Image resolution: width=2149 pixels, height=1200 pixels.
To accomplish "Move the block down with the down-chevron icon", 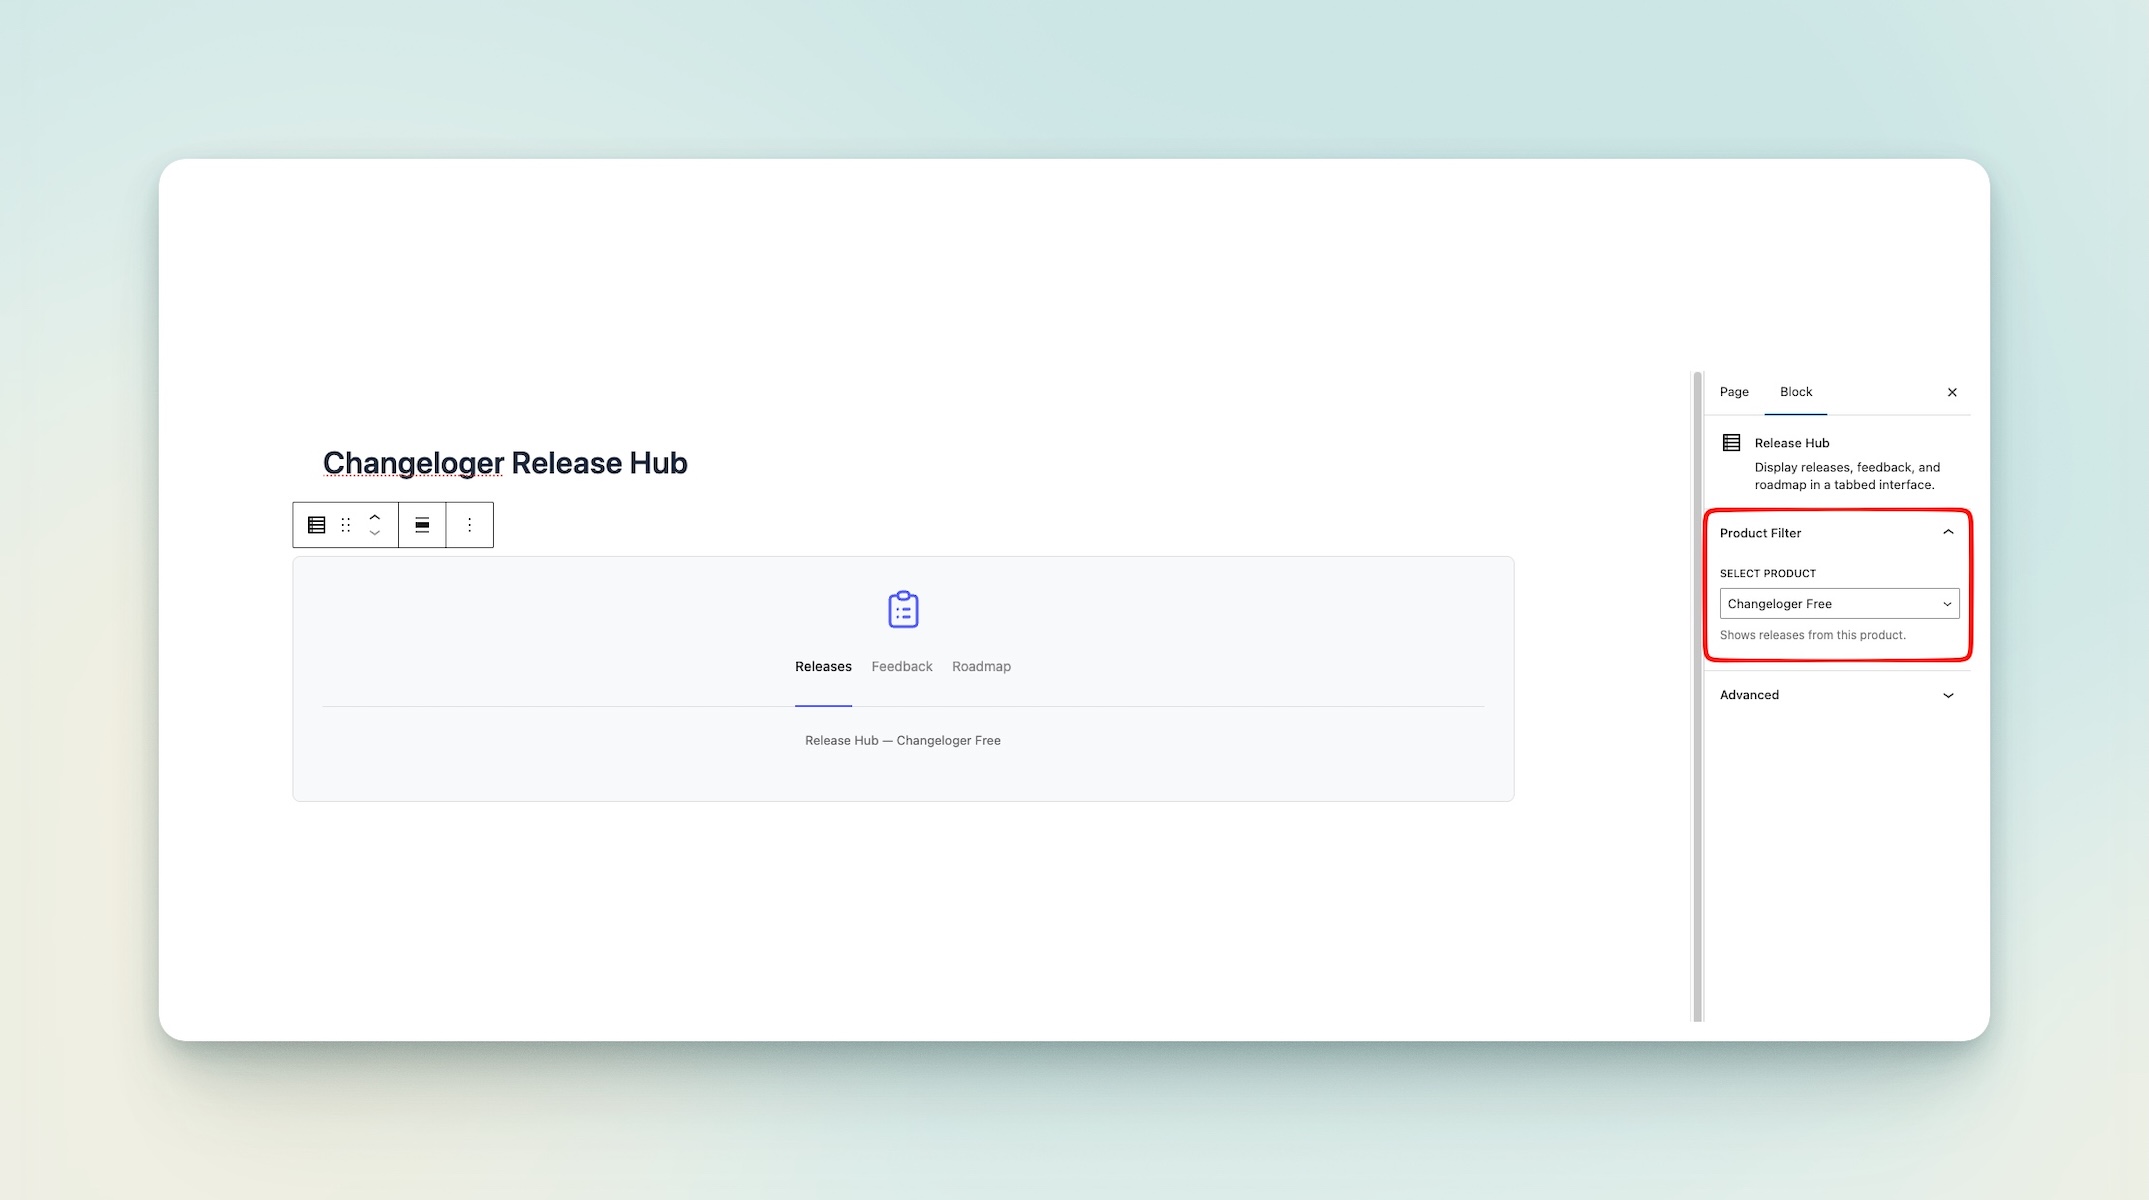I will click(x=374, y=532).
